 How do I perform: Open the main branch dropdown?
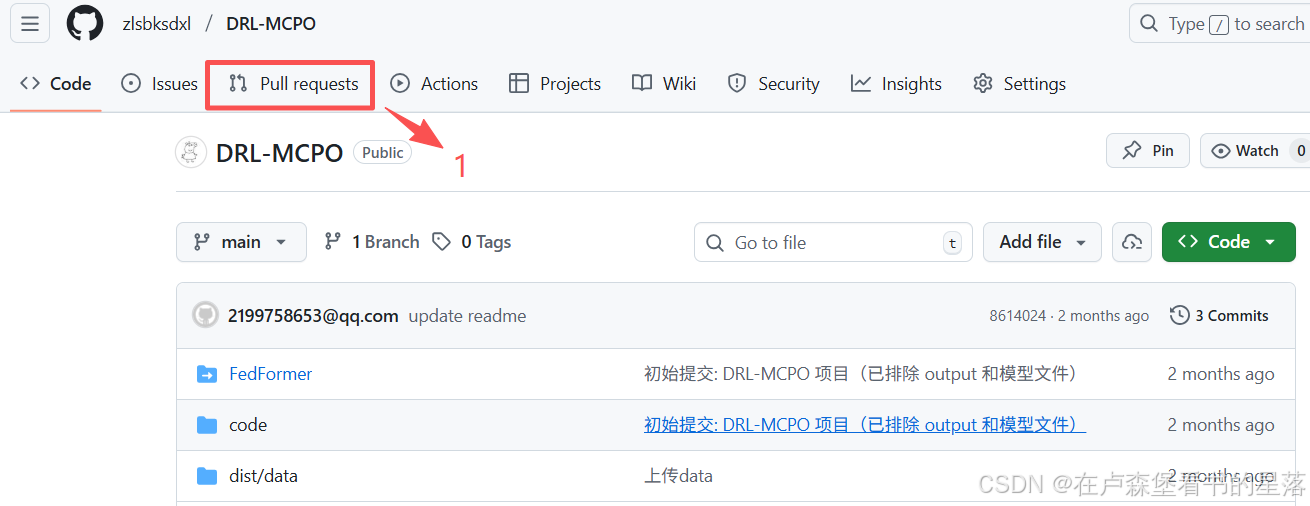click(241, 242)
